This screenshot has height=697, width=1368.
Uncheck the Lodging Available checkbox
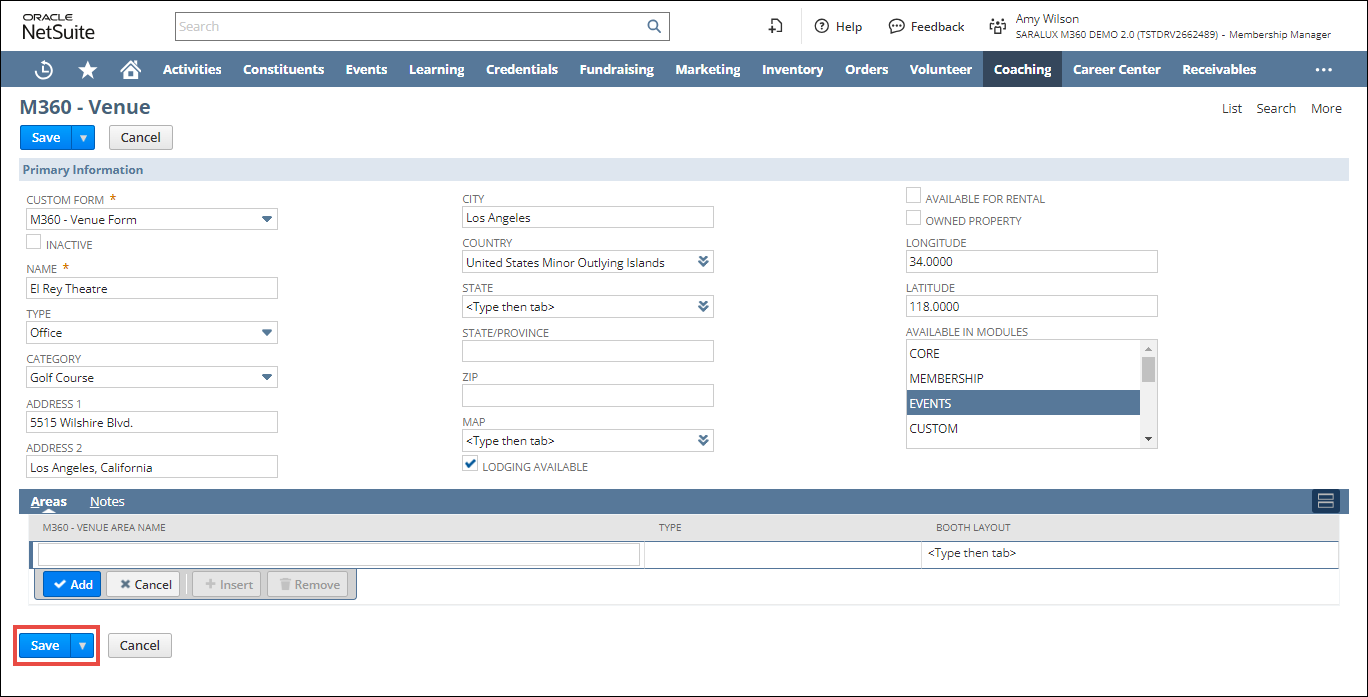click(x=470, y=465)
